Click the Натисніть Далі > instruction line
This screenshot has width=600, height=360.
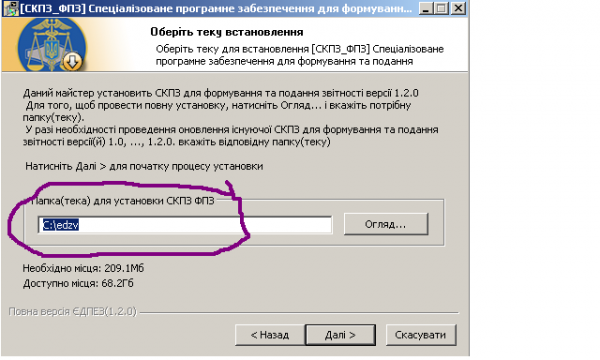tap(144, 166)
